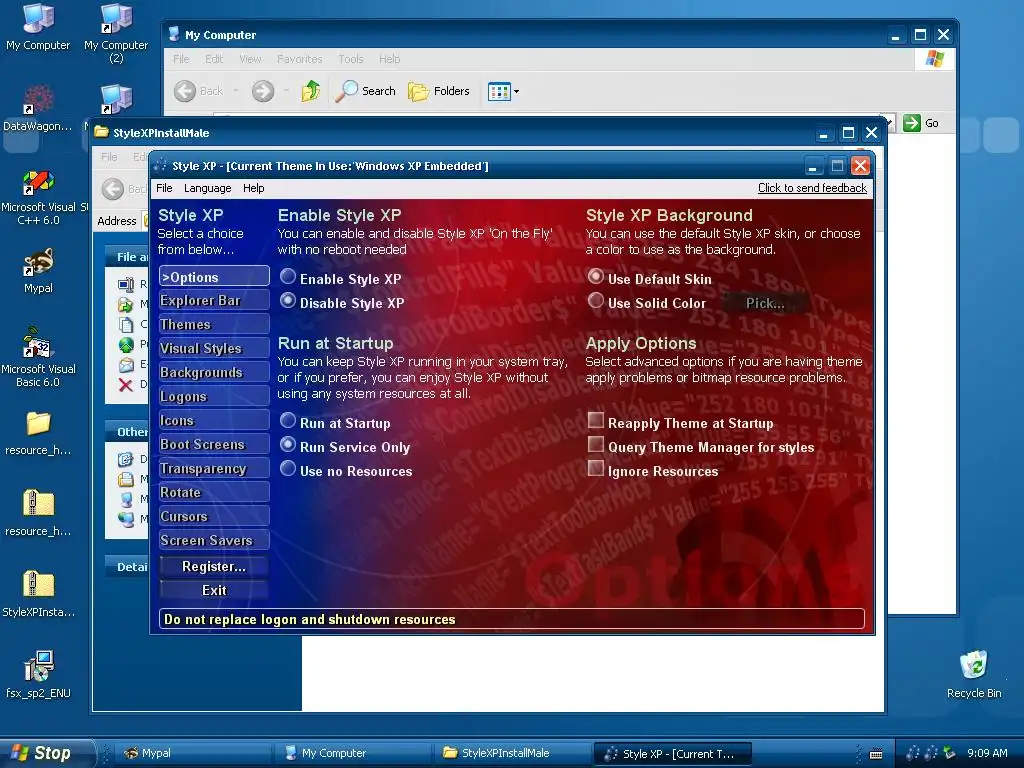Select Run Service Only radio button
1024x768 pixels.
[288, 445]
